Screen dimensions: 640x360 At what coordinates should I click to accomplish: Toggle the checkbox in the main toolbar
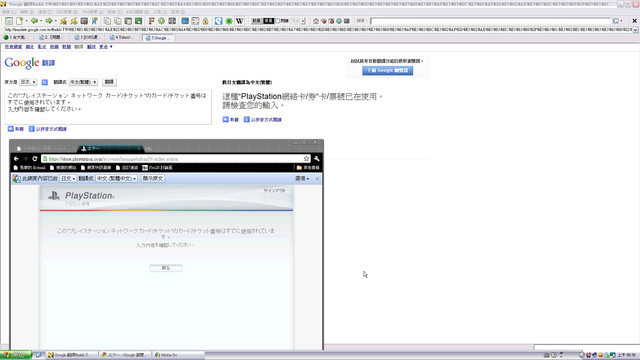(278, 21)
